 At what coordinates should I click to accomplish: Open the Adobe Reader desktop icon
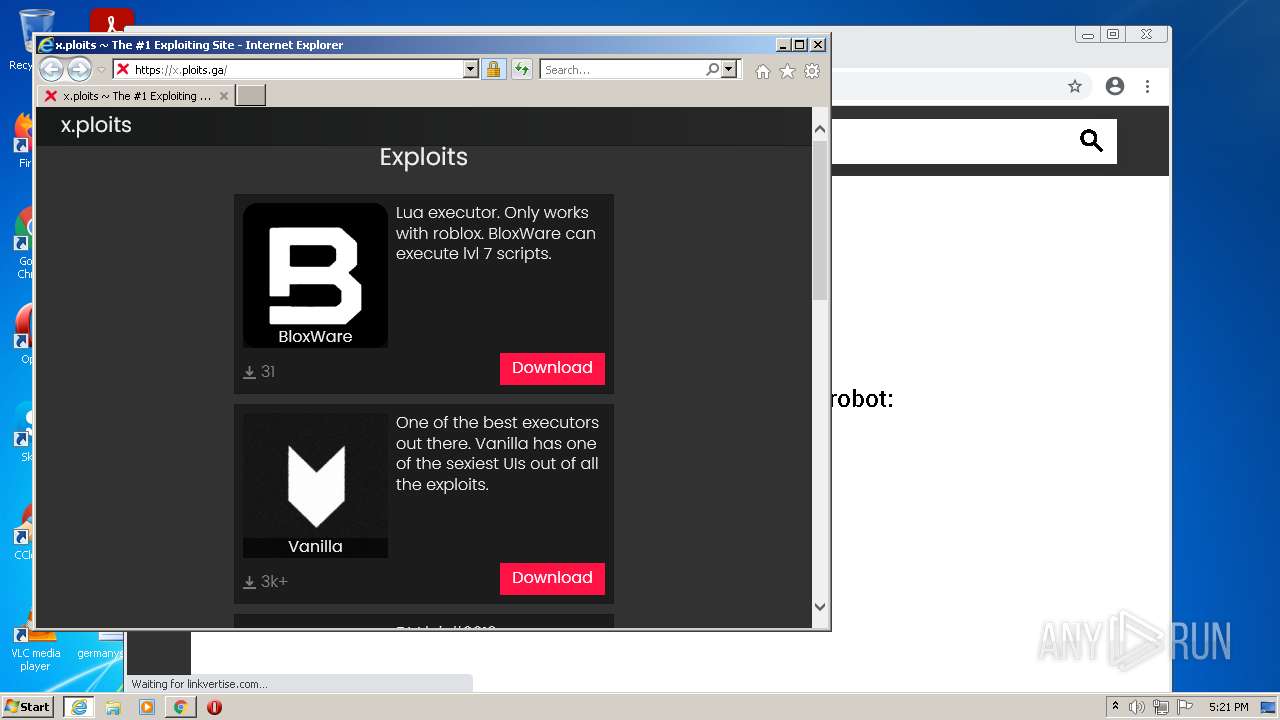click(x=111, y=20)
